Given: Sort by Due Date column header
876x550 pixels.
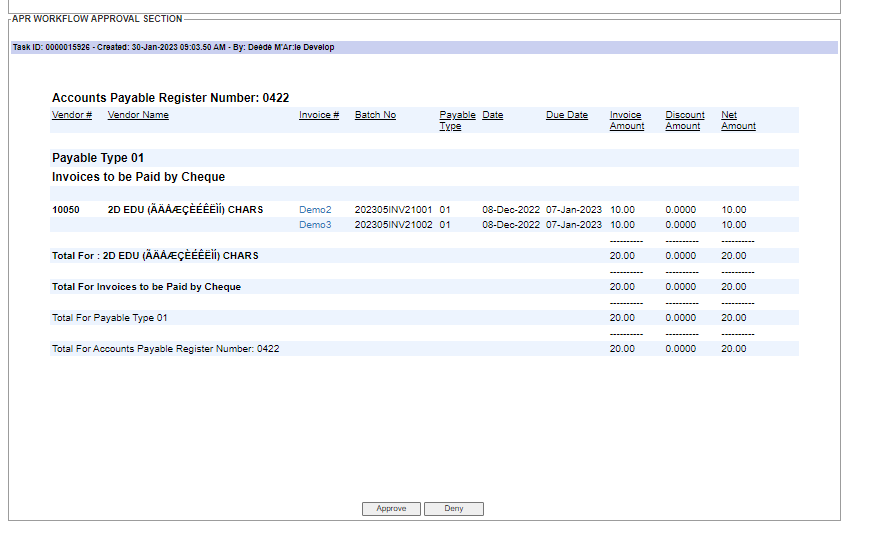Looking at the screenshot, I should [x=567, y=115].
